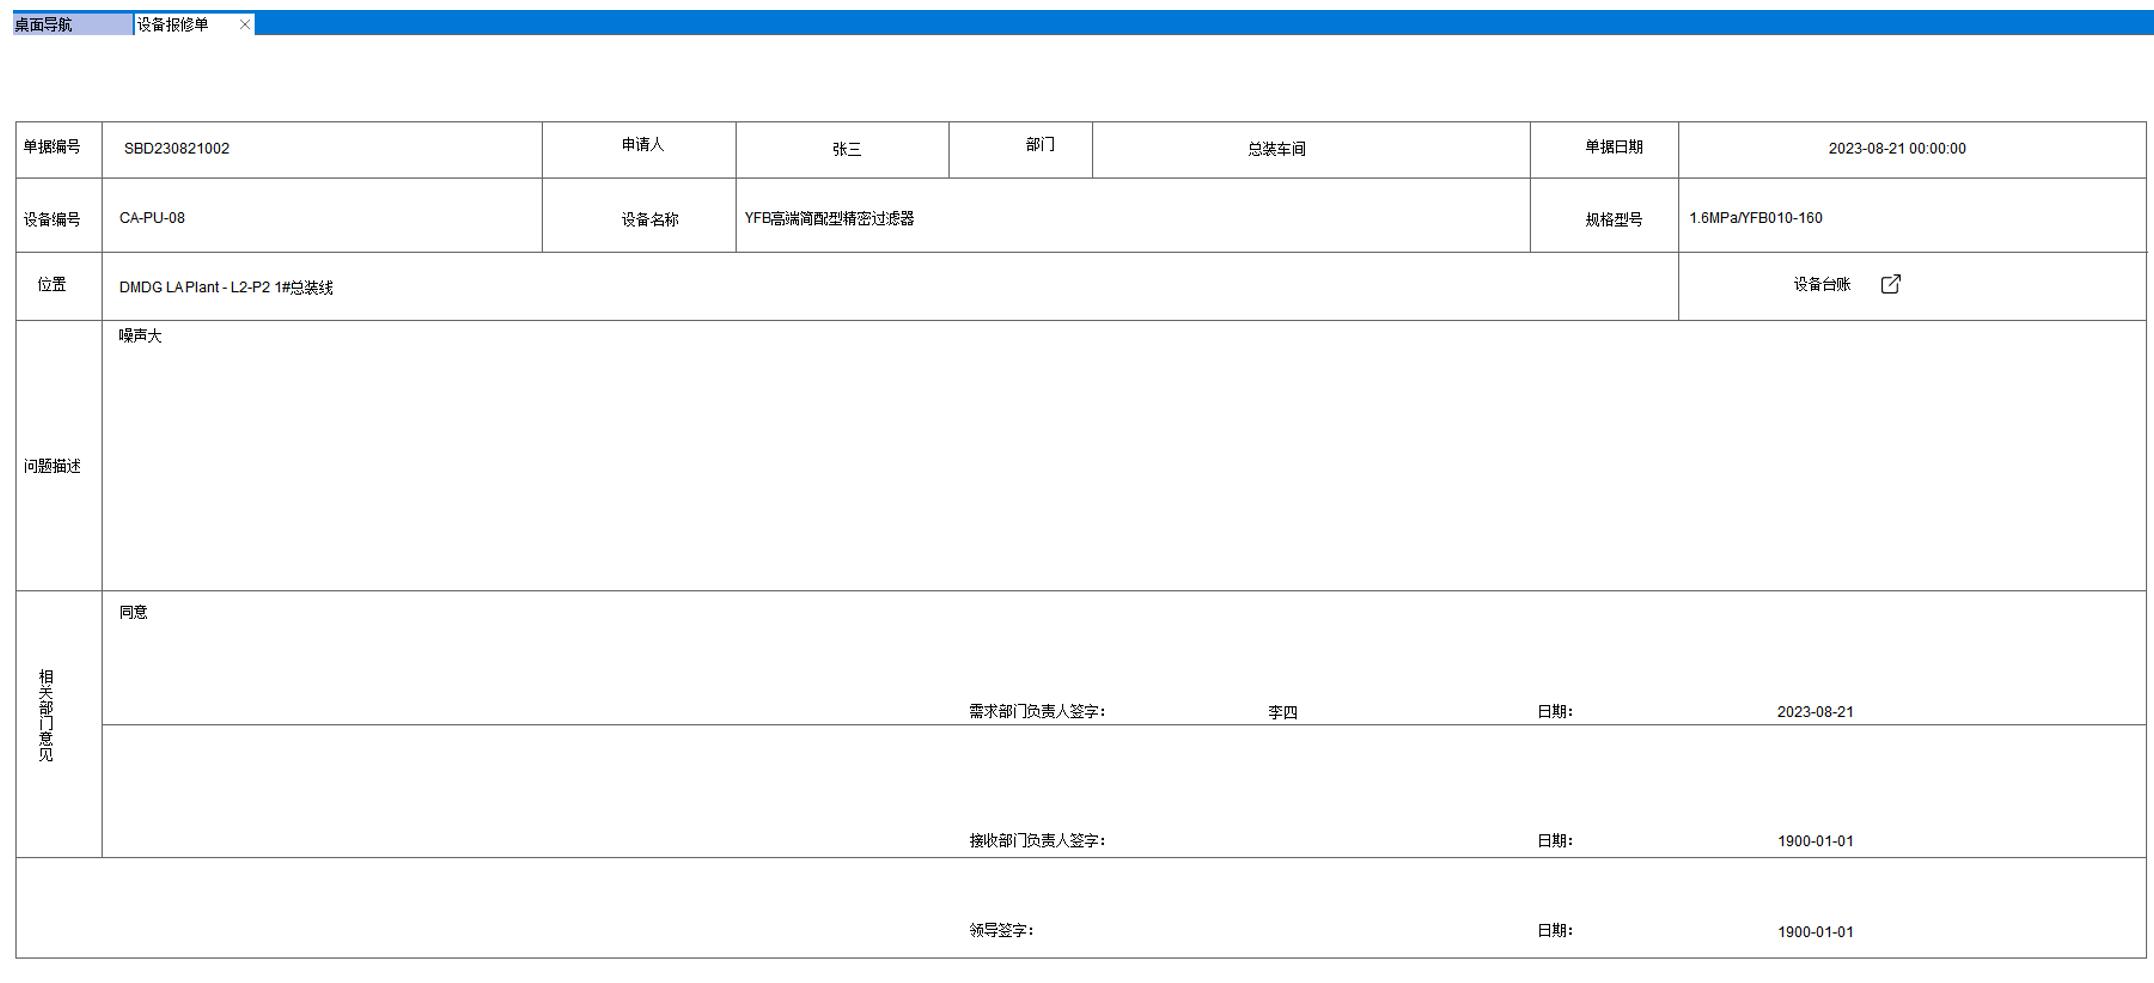The height and width of the screenshot is (983, 2154).
Task: Click the 位置 field DMDG LA Plant
Action: pos(226,288)
